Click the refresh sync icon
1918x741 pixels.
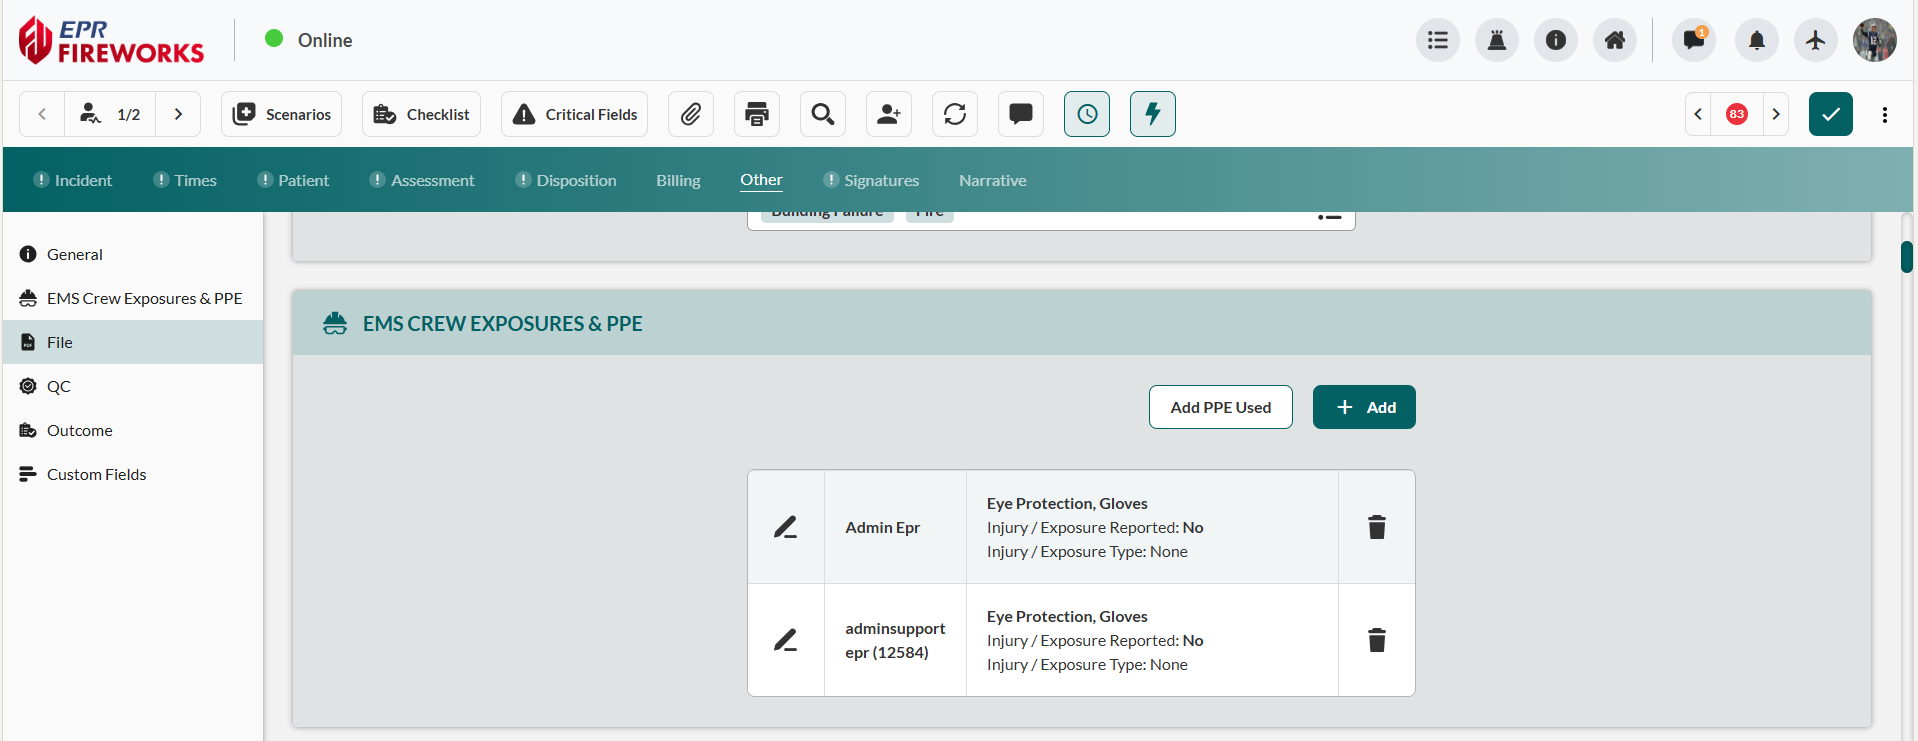[955, 114]
